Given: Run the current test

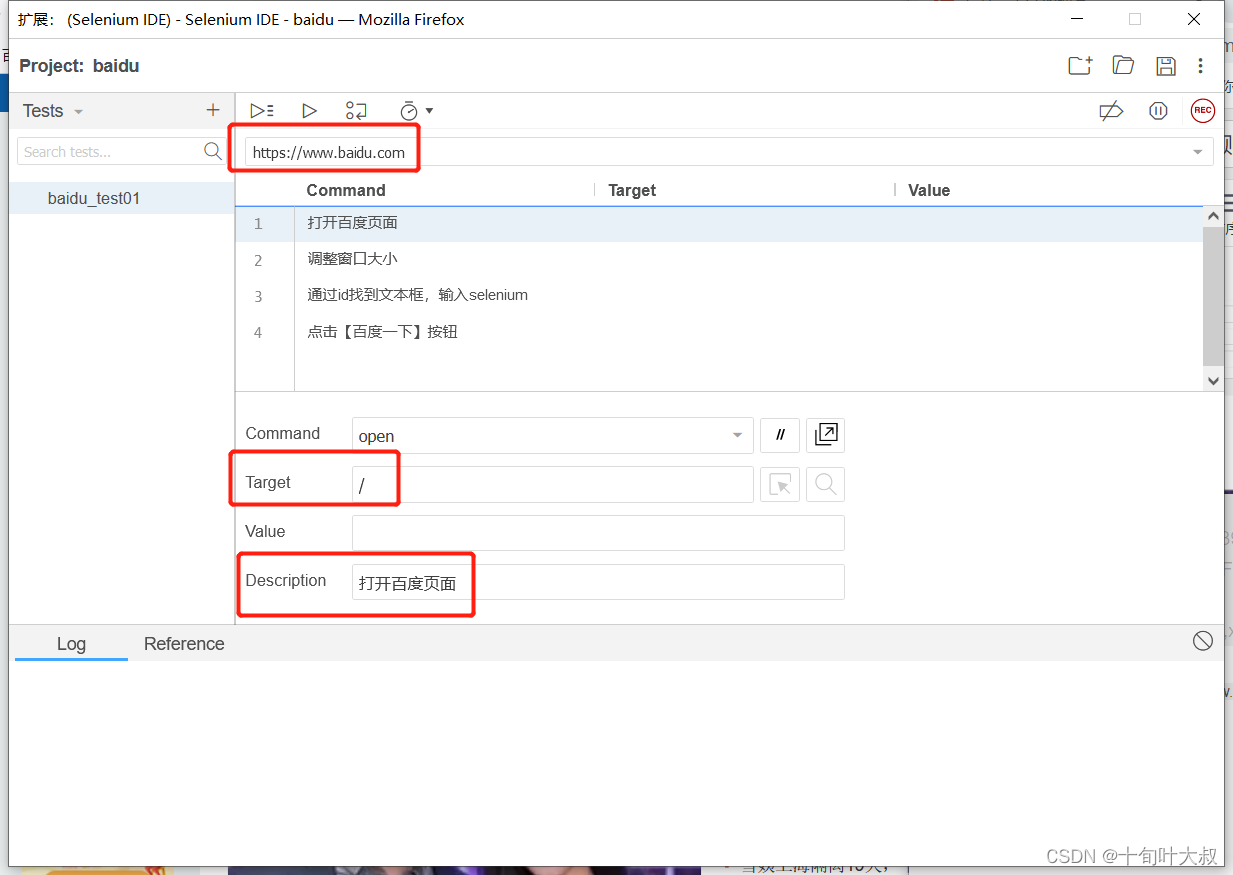Looking at the screenshot, I should [309, 111].
